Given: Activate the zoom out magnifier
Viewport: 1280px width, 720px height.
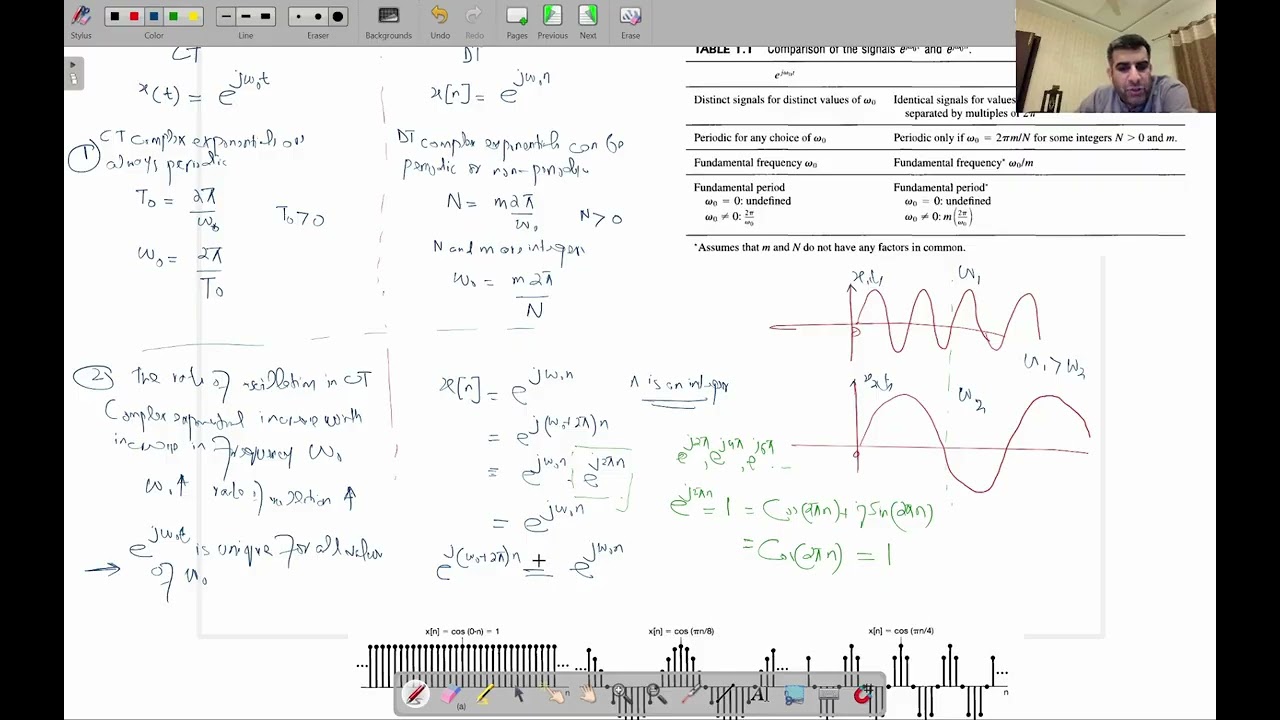Looking at the screenshot, I should coord(656,694).
